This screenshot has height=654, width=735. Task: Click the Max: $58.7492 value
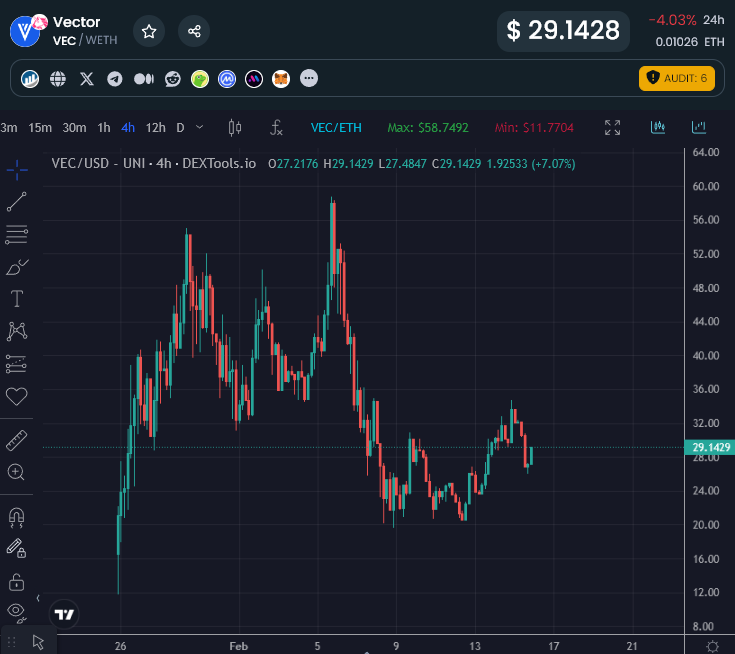pyautogui.click(x=428, y=128)
